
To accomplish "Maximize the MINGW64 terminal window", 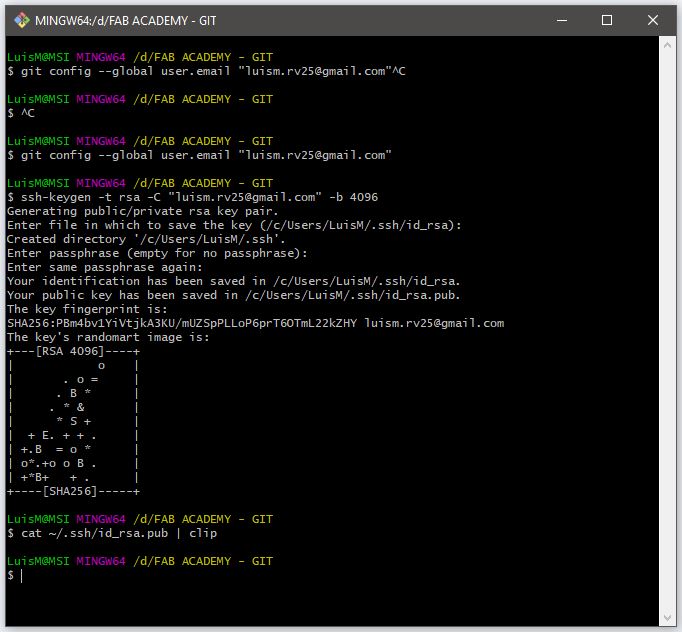I will click(607, 20).
